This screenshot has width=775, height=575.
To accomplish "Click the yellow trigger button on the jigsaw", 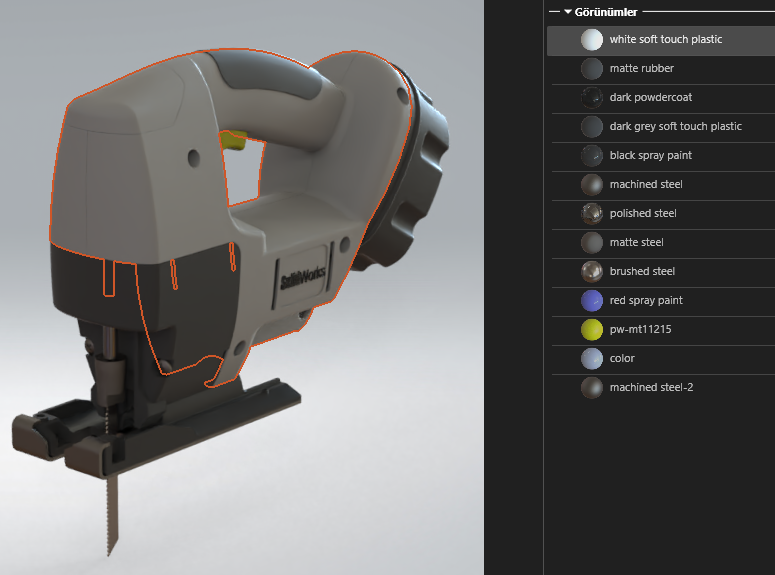I will tap(234, 140).
